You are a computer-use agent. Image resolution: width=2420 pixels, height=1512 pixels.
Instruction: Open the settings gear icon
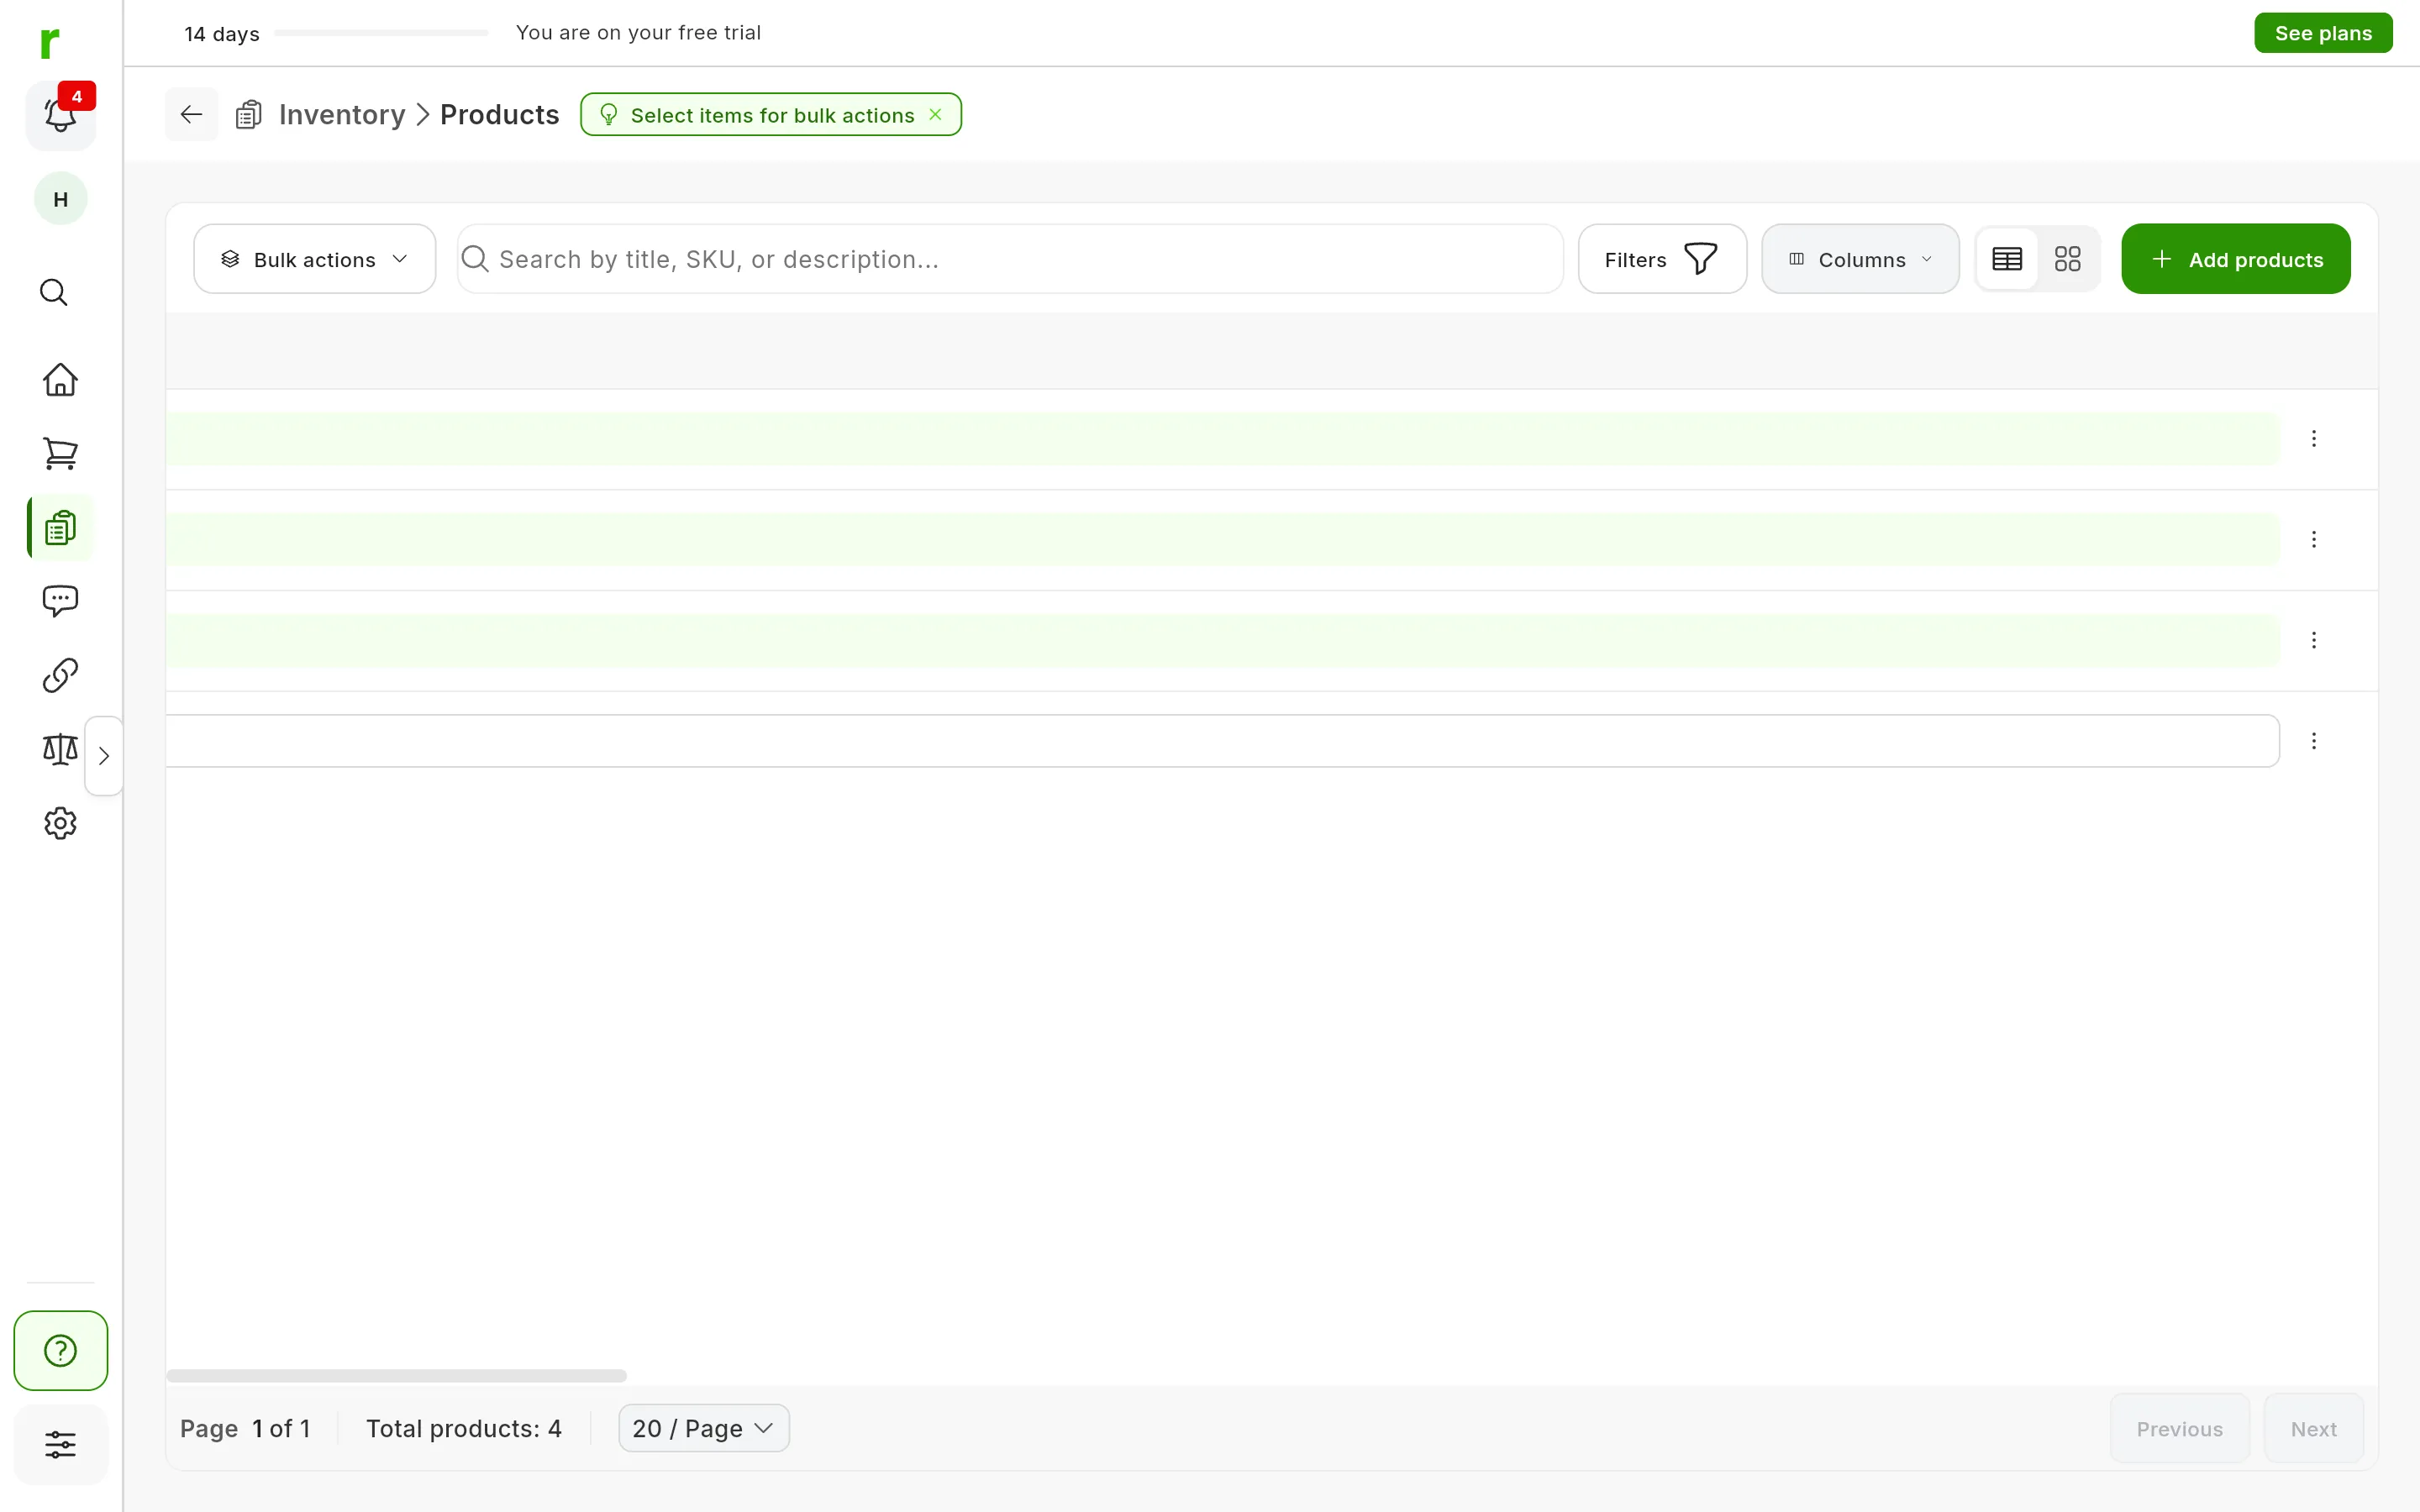[x=60, y=823]
